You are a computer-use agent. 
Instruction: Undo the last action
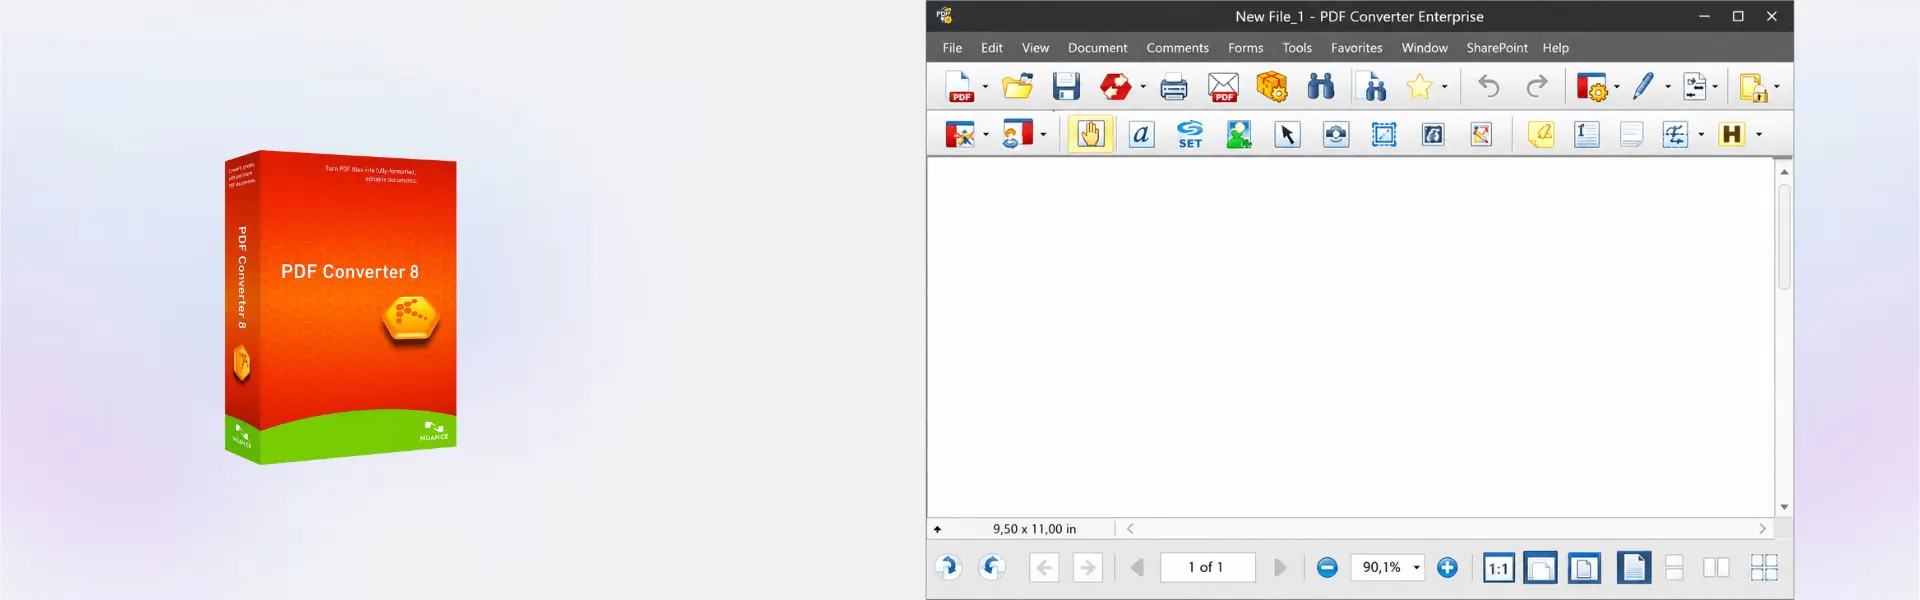1488,87
